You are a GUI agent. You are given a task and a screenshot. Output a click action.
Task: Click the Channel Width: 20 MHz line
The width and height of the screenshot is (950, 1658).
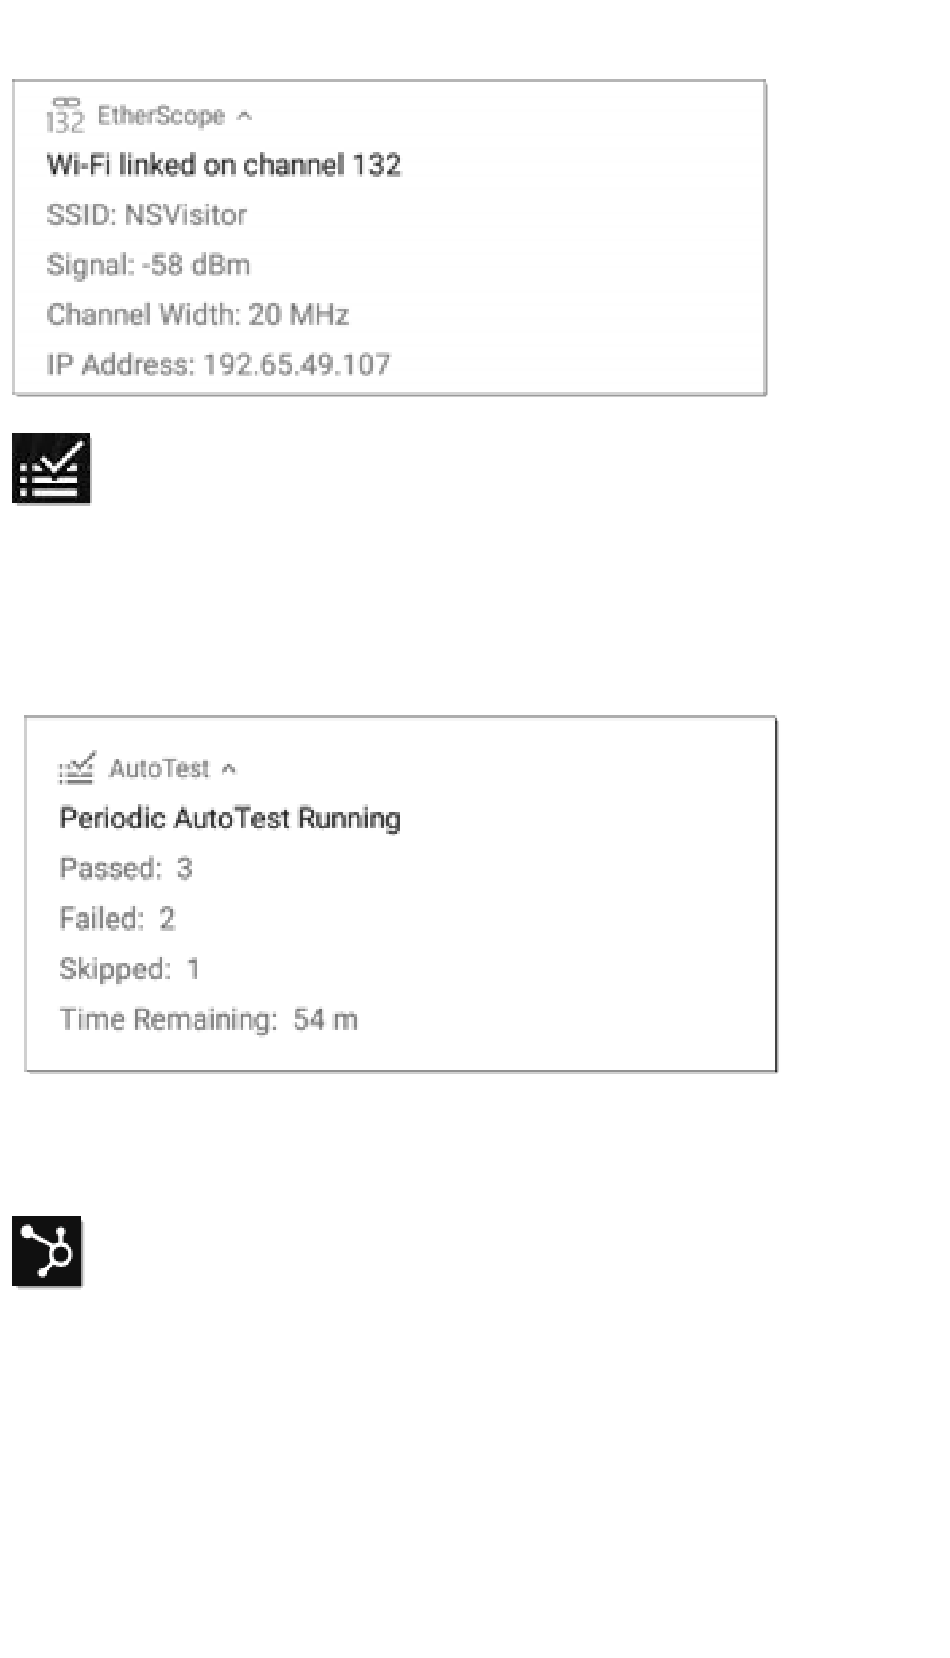(x=197, y=315)
